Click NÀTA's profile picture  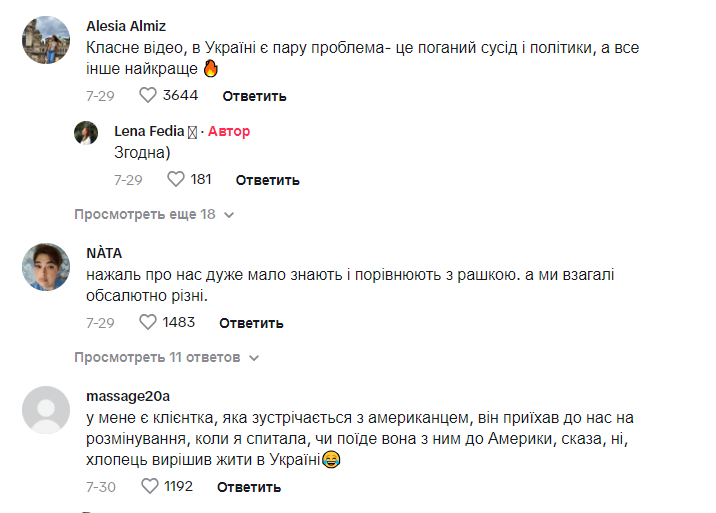click(x=46, y=268)
